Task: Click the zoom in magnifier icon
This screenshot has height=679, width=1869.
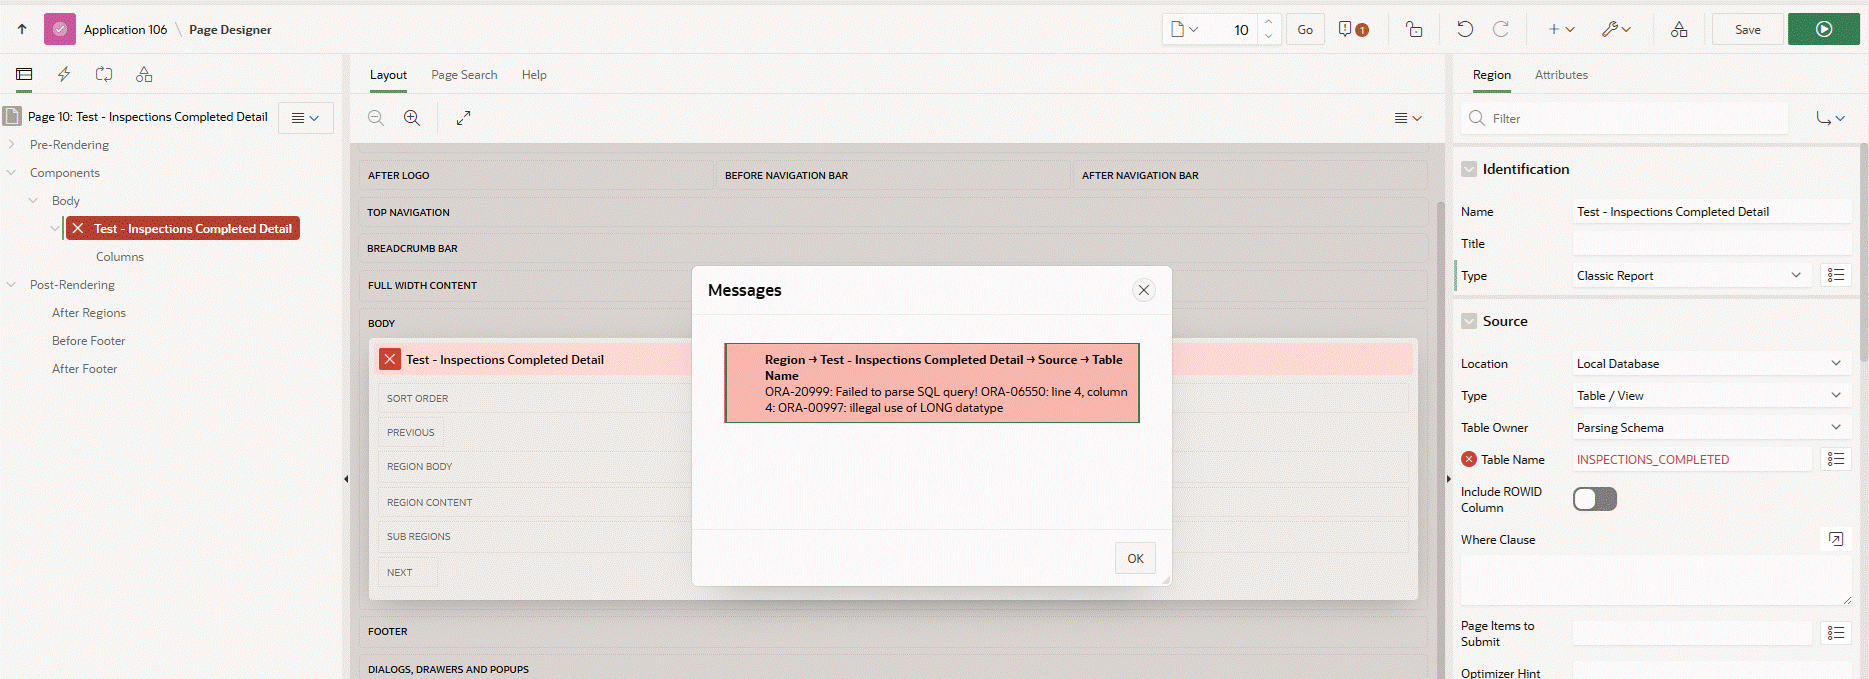Action: 412,118
